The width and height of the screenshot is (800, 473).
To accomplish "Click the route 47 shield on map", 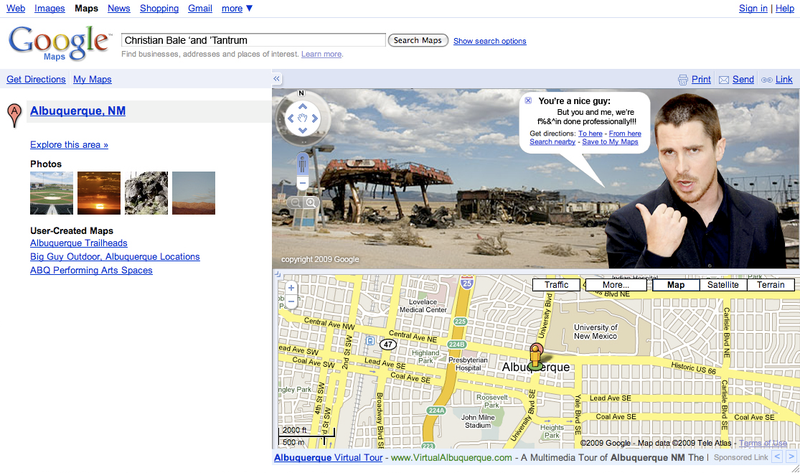I will coord(388,344).
